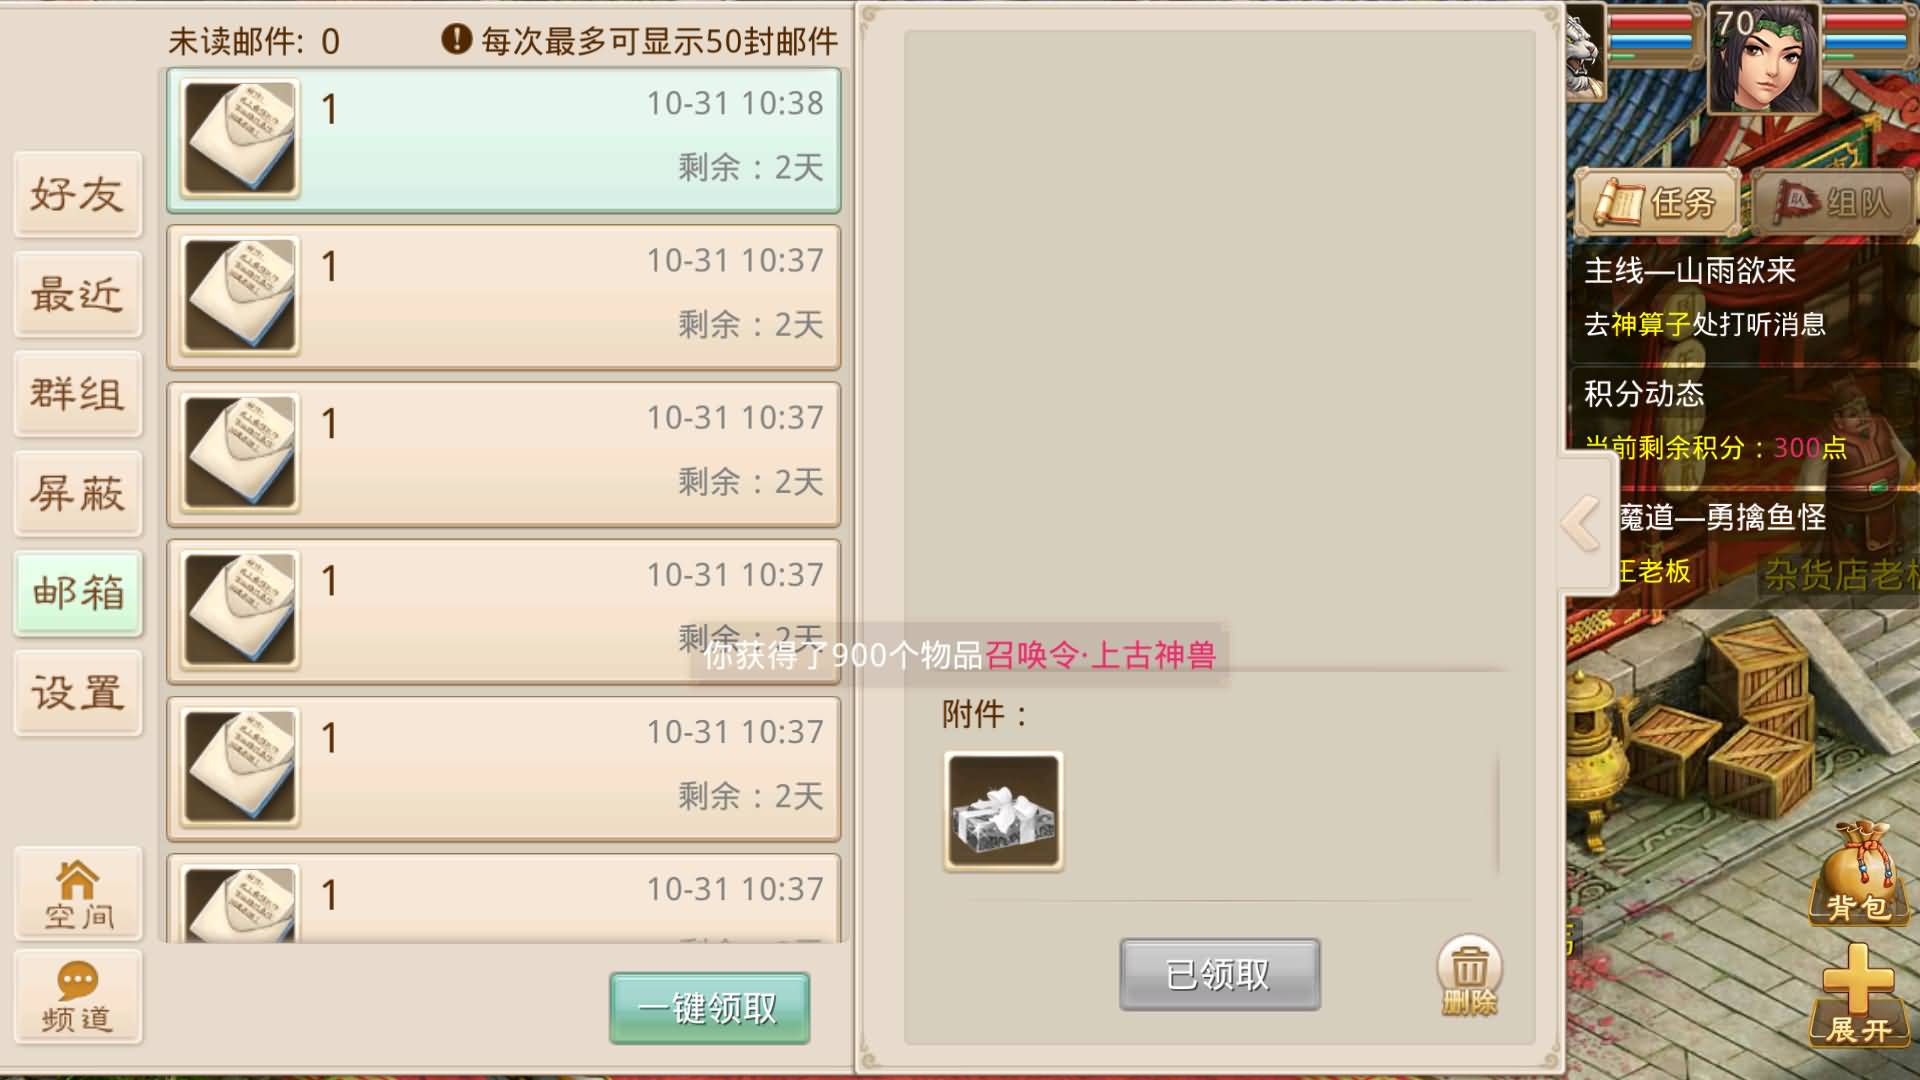Open the 频道 chat channel icon
This screenshot has width=1920, height=1080.
point(78,997)
